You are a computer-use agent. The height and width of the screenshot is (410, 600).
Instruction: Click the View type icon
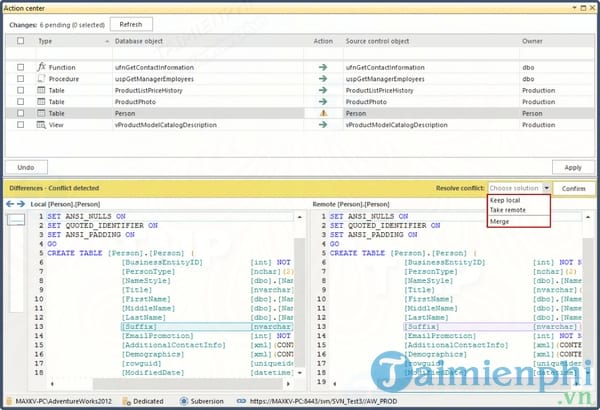[x=41, y=124]
